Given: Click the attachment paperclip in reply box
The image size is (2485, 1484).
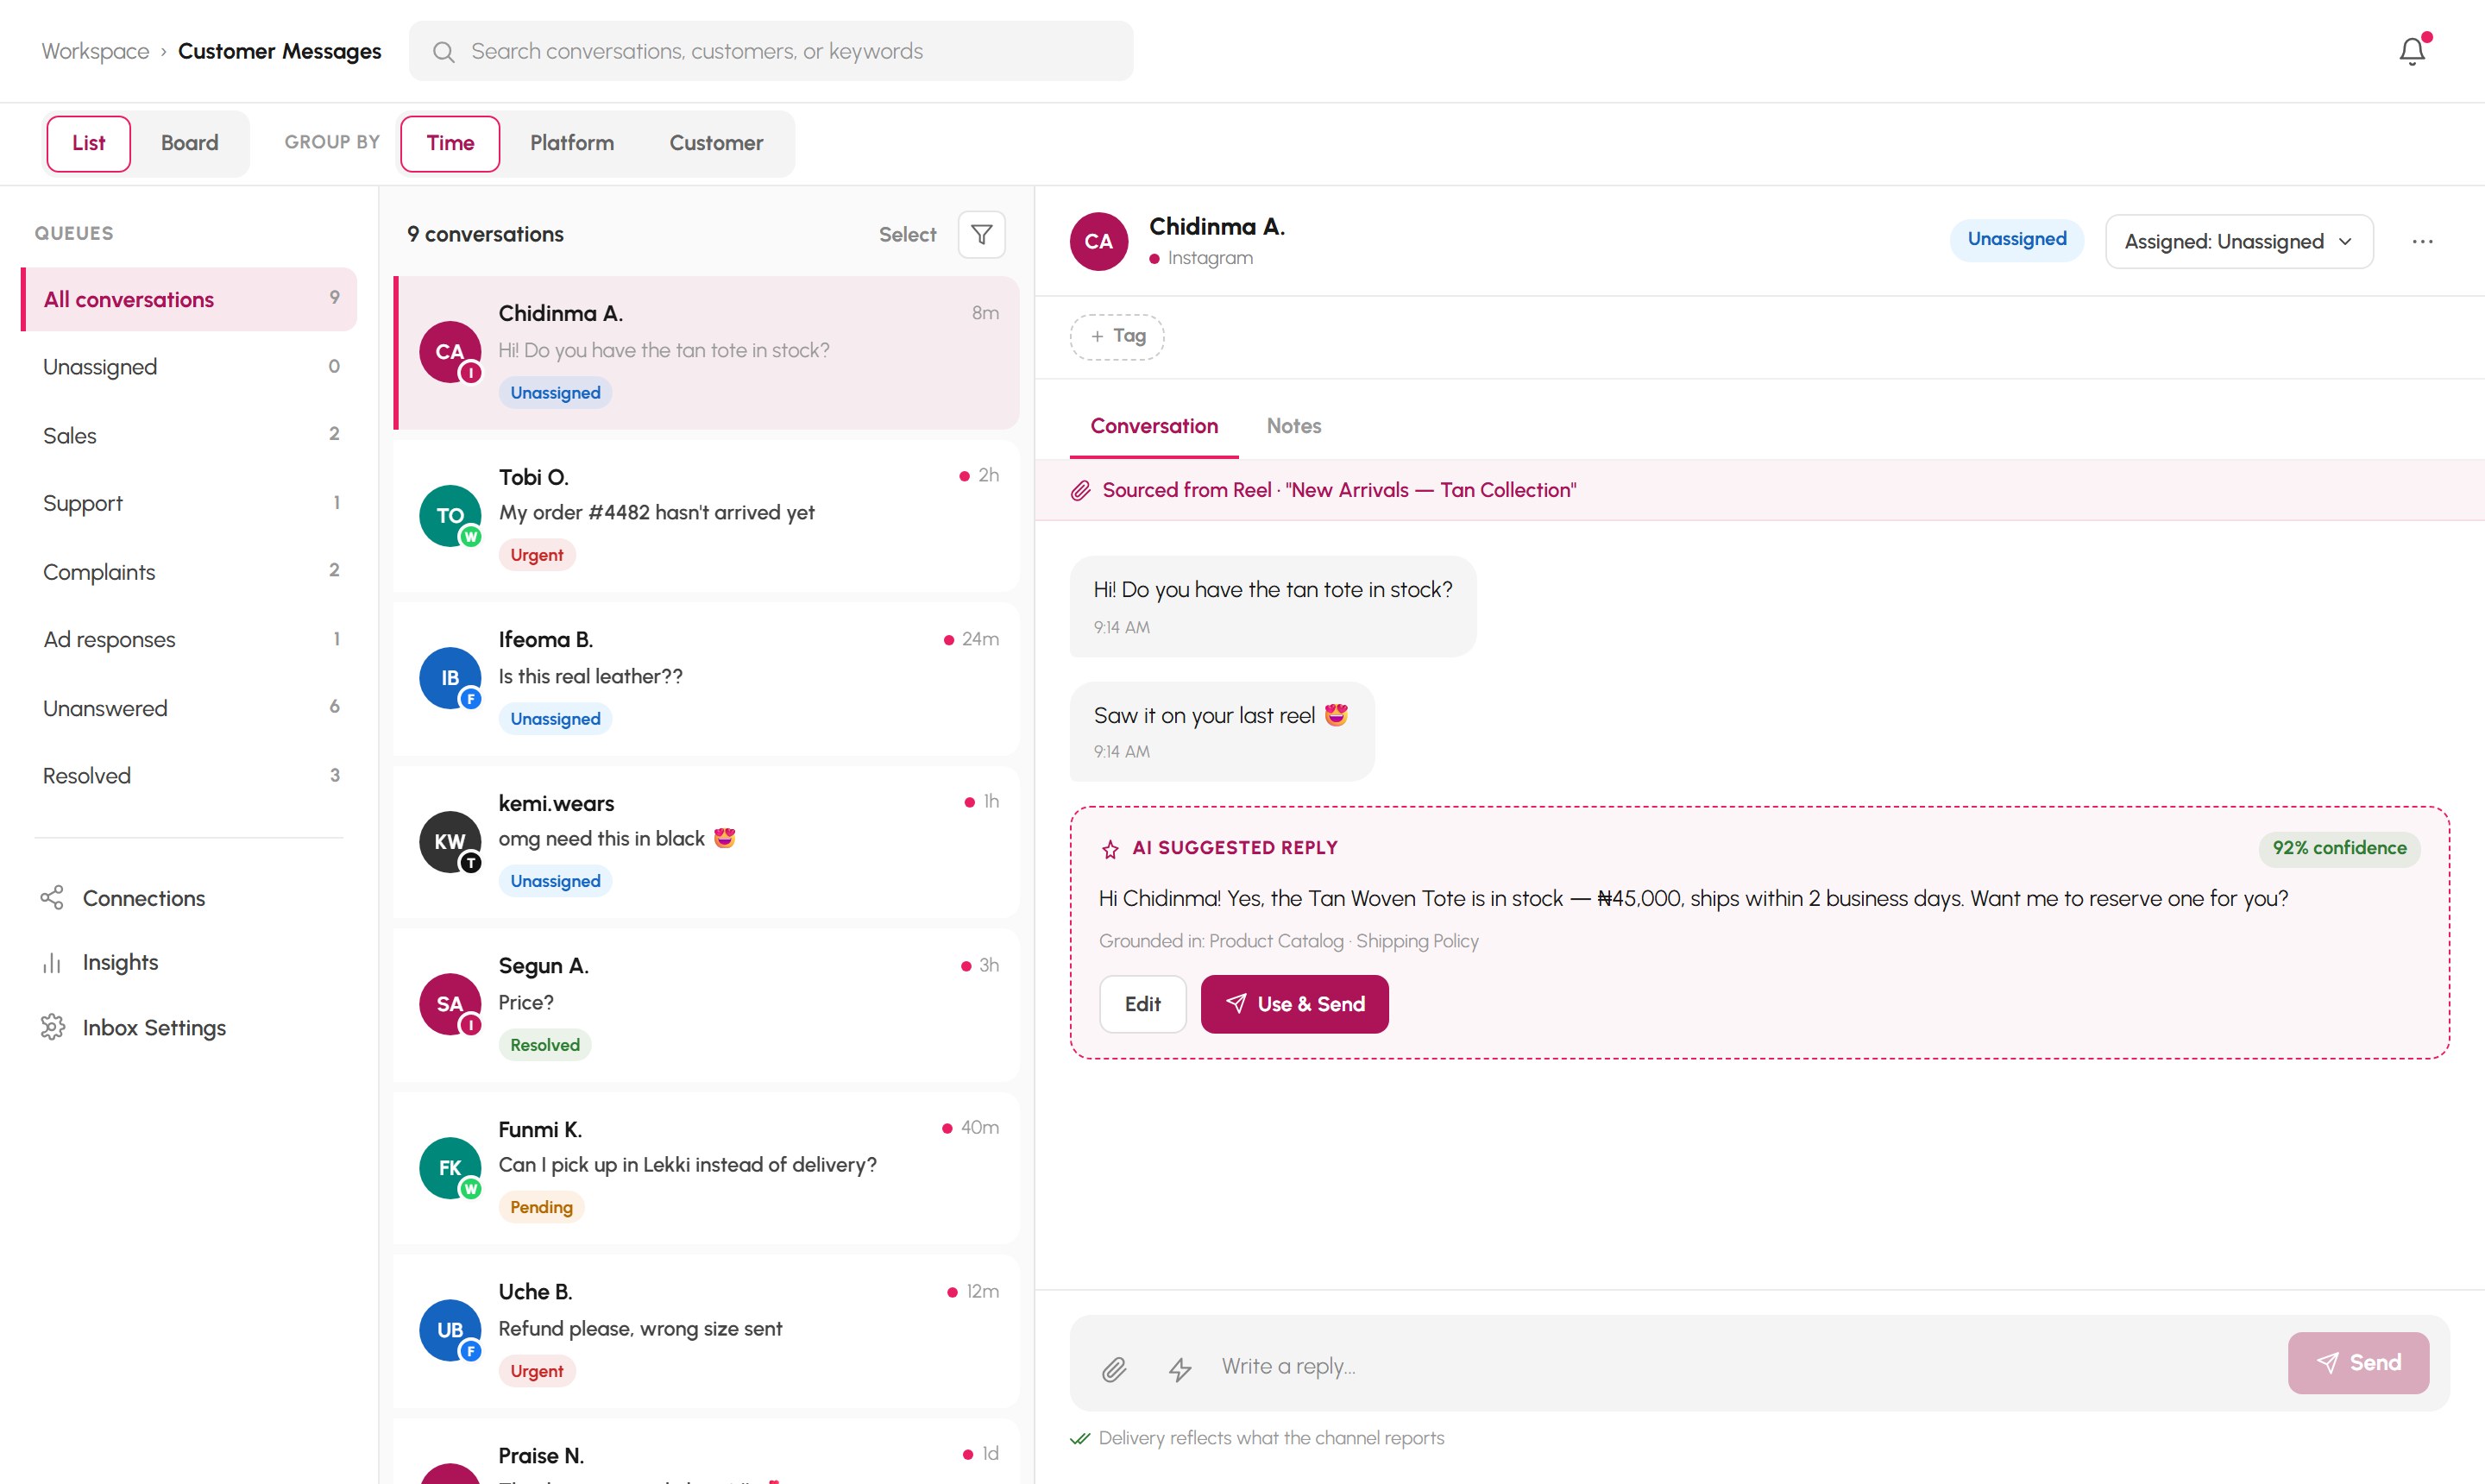Looking at the screenshot, I should (1114, 1368).
